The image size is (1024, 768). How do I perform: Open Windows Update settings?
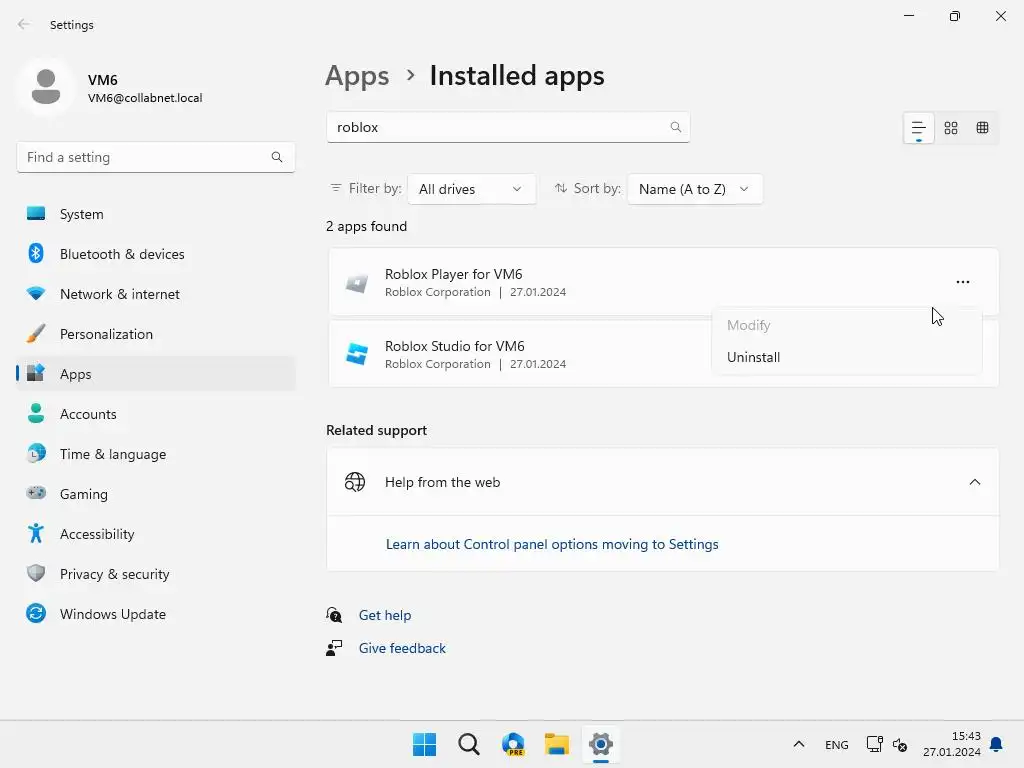point(112,614)
